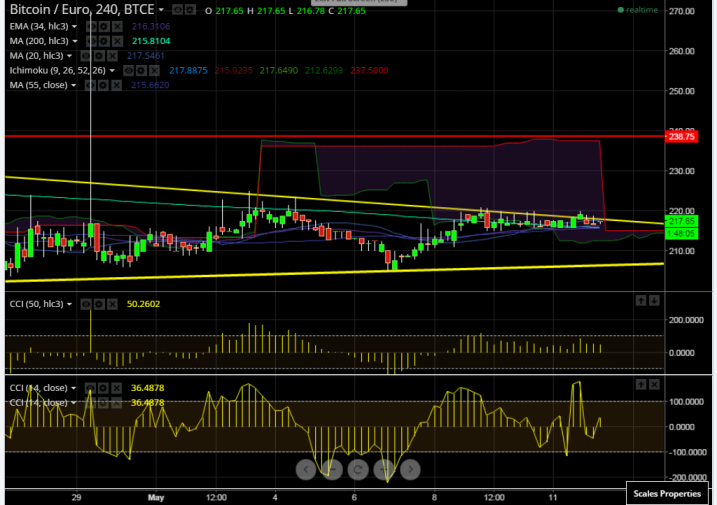Open settings for MA (55, close)

pyautogui.click(x=103, y=85)
